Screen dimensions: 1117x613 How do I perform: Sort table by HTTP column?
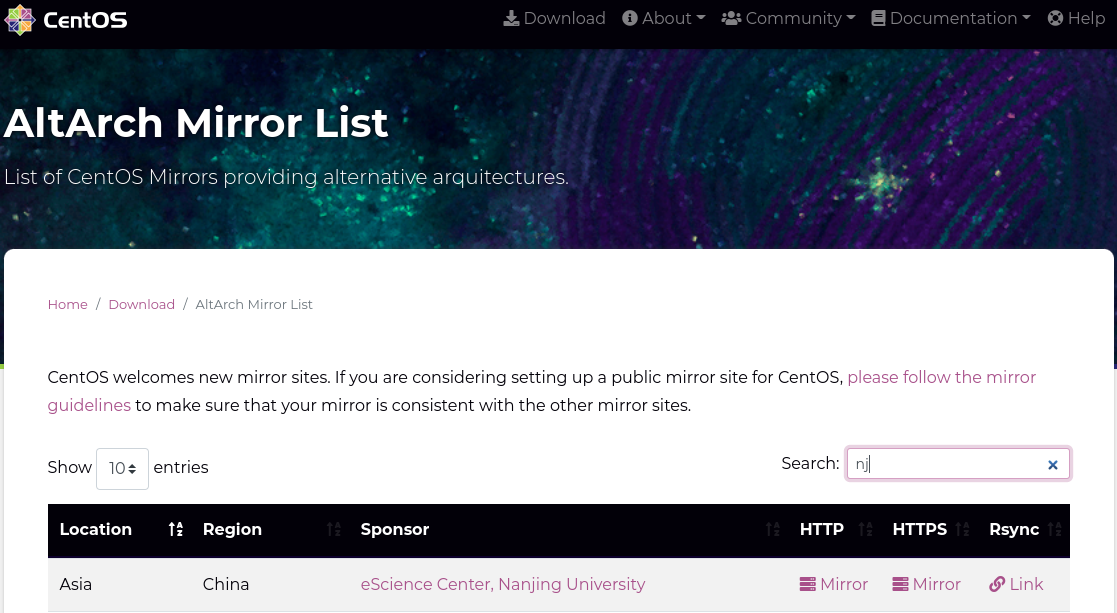point(834,530)
